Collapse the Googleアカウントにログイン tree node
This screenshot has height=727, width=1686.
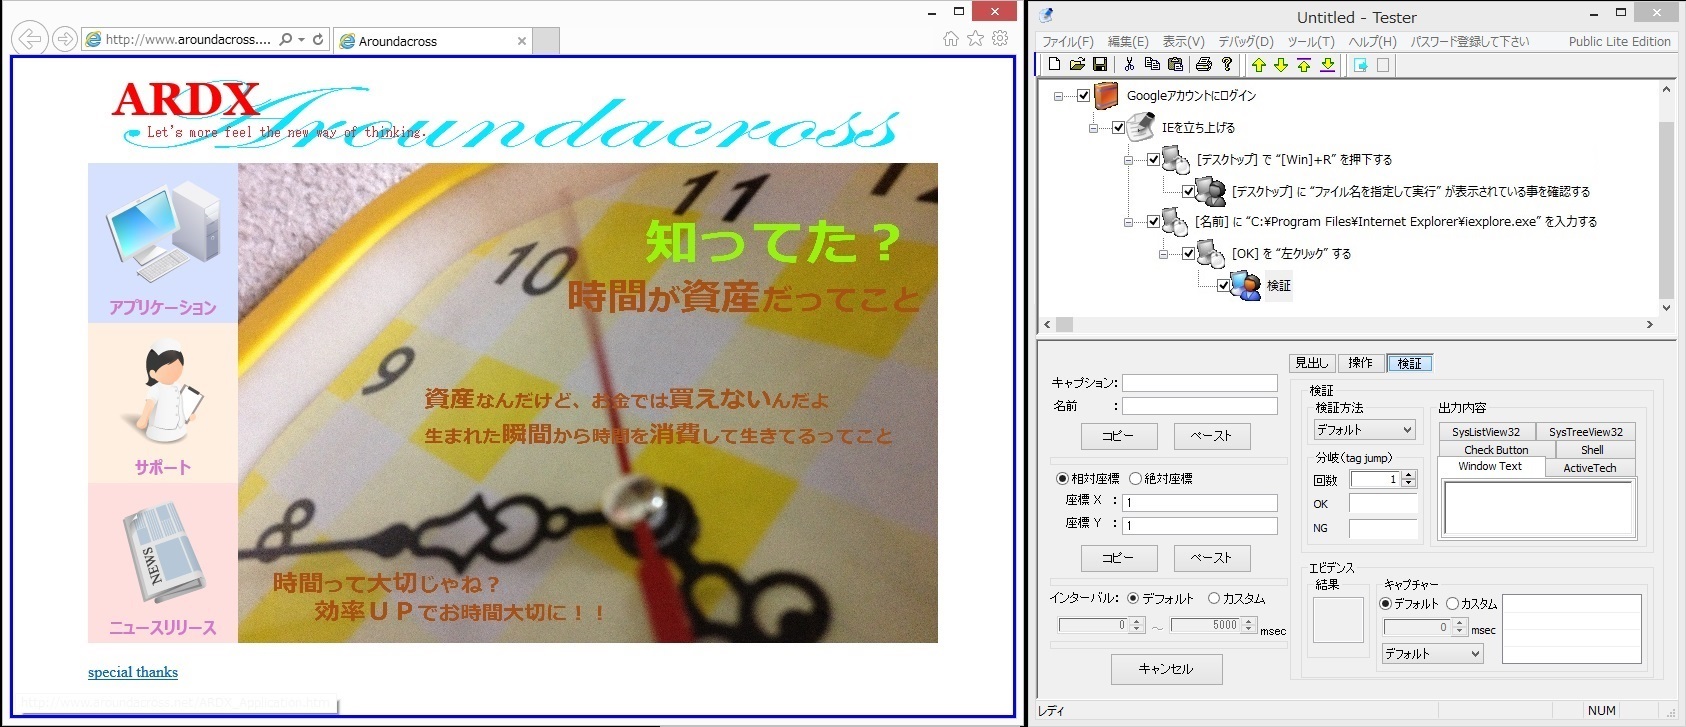point(1058,97)
